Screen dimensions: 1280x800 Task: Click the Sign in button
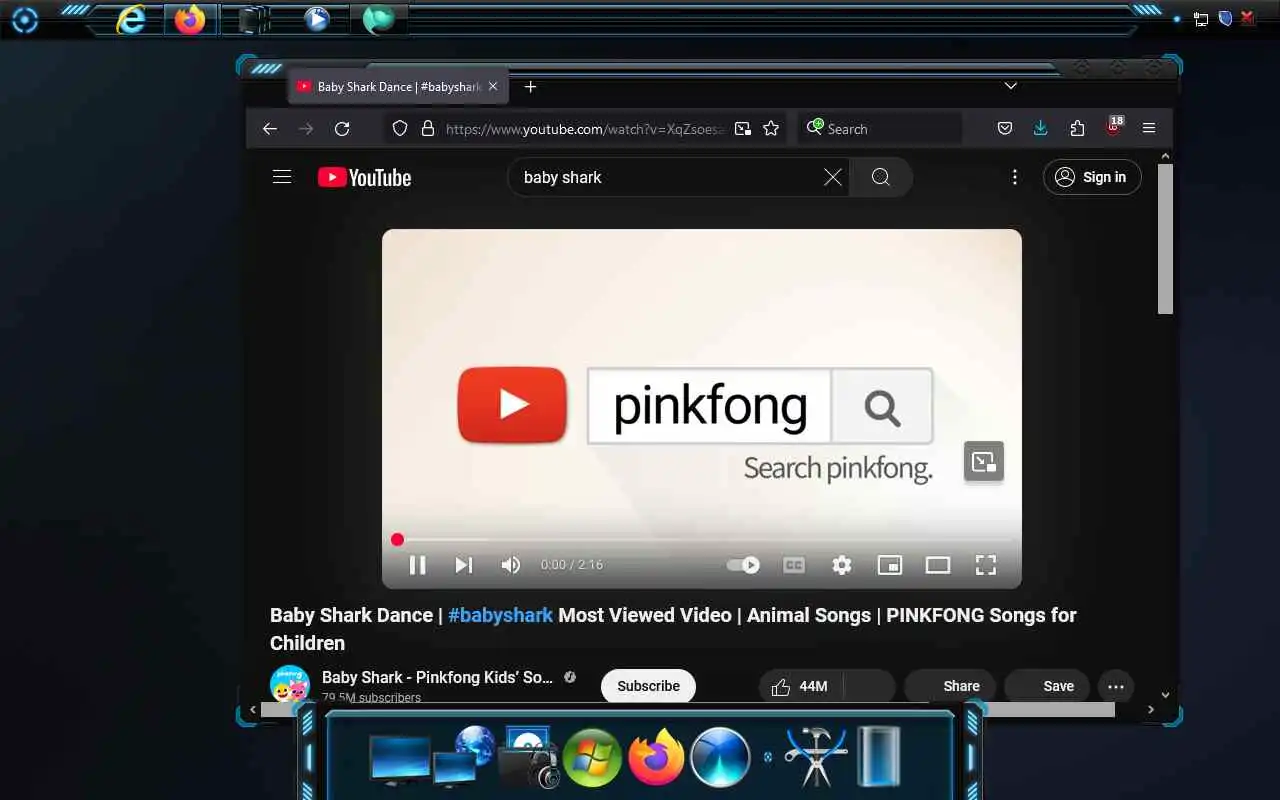pos(1092,177)
